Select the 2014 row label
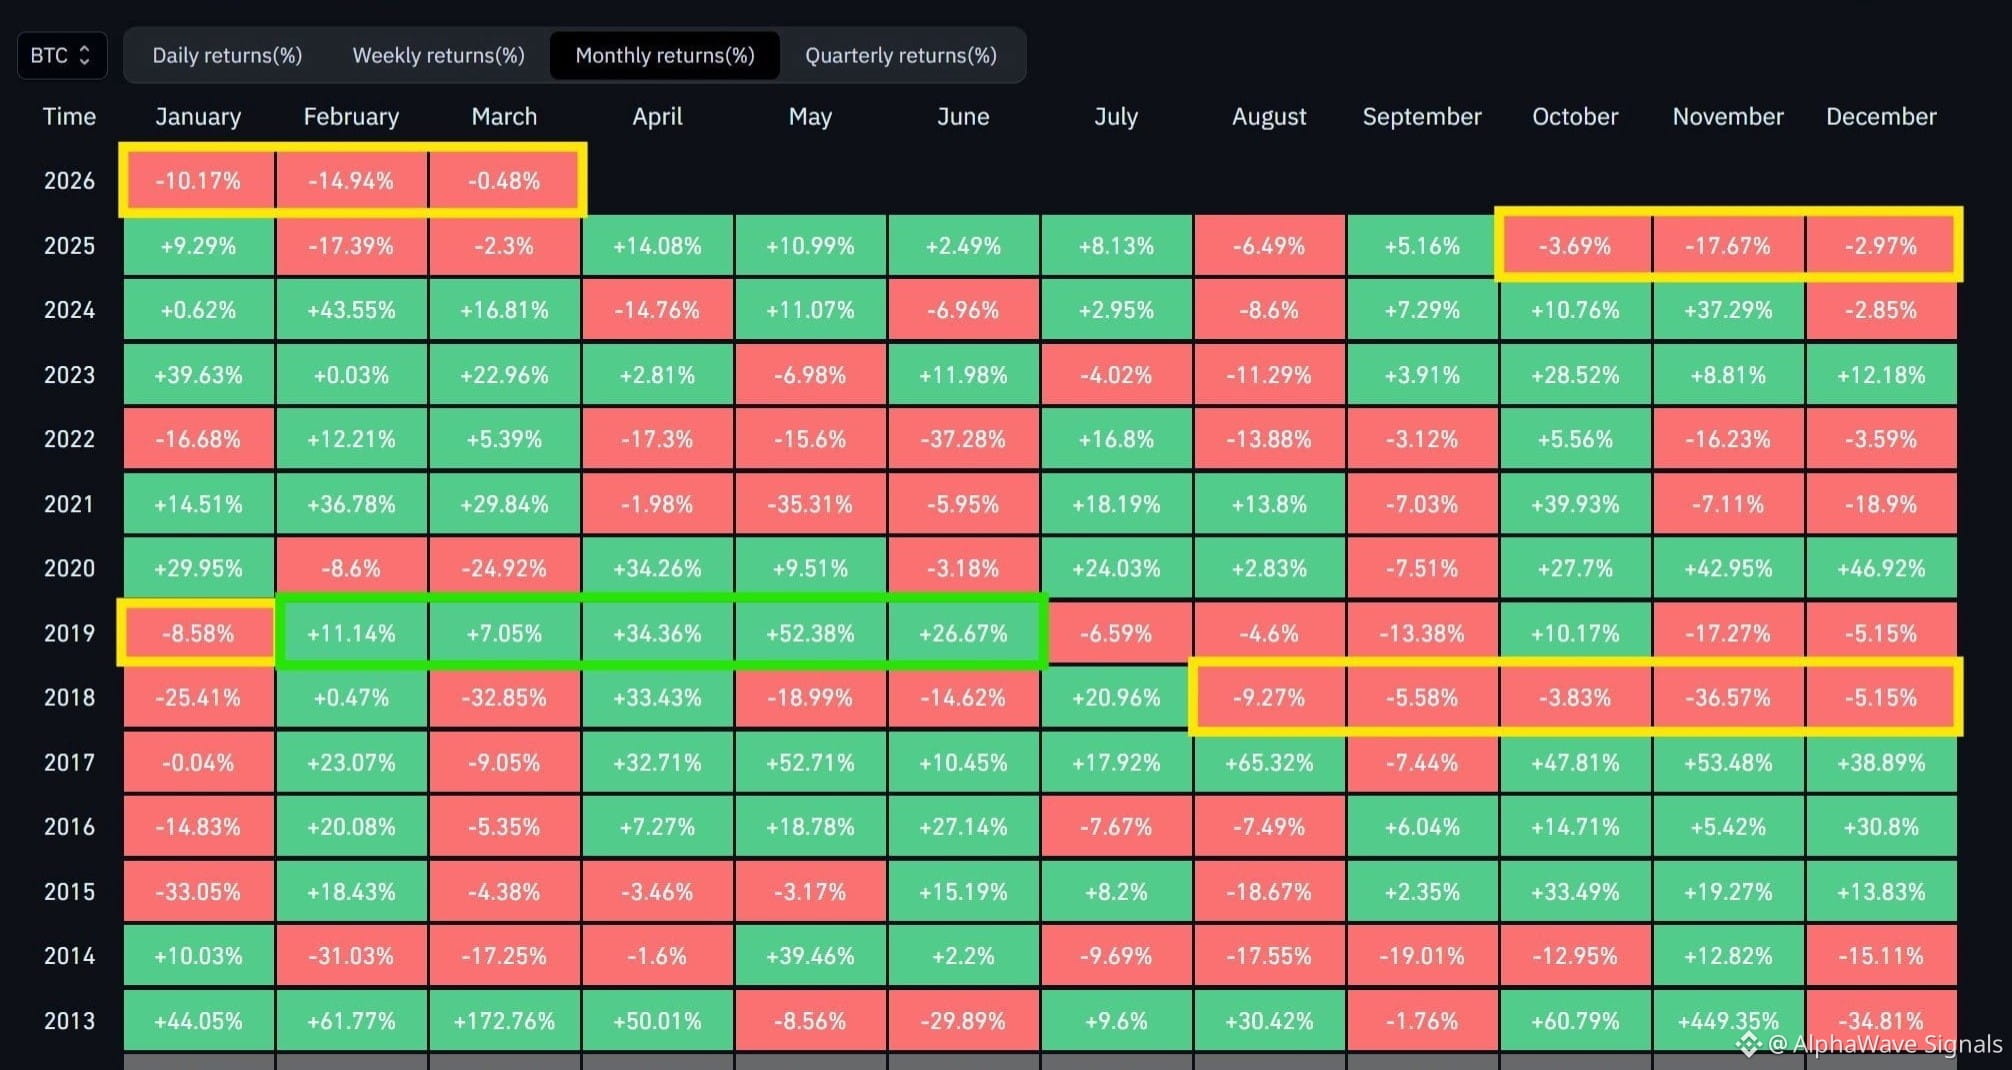Image resolution: width=2012 pixels, height=1070 pixels. 69,956
